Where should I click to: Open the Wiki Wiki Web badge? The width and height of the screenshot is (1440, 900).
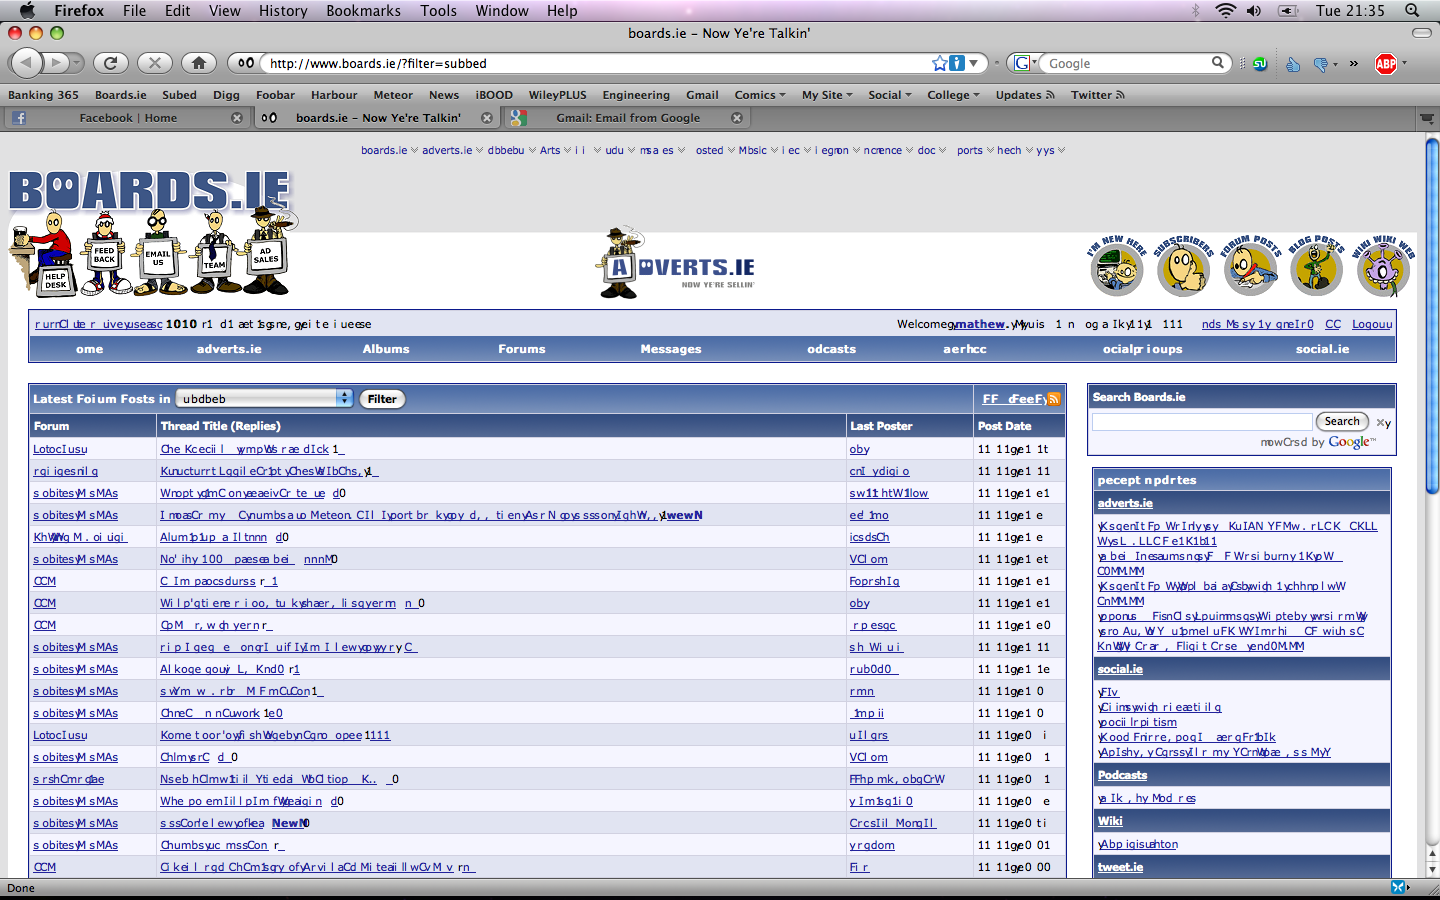(1383, 266)
